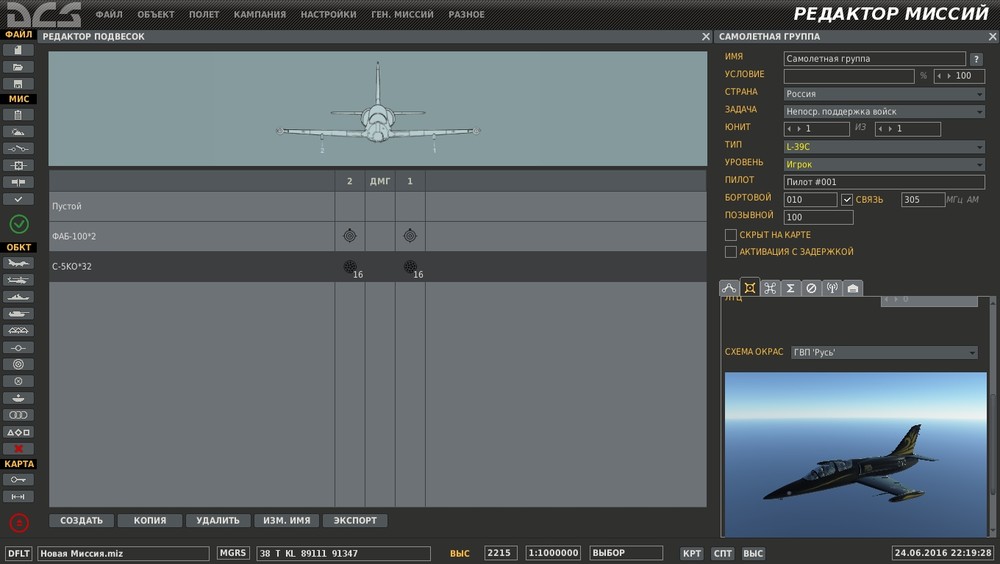
Task: Open the radio antenna tab icon
Action: tap(831, 288)
